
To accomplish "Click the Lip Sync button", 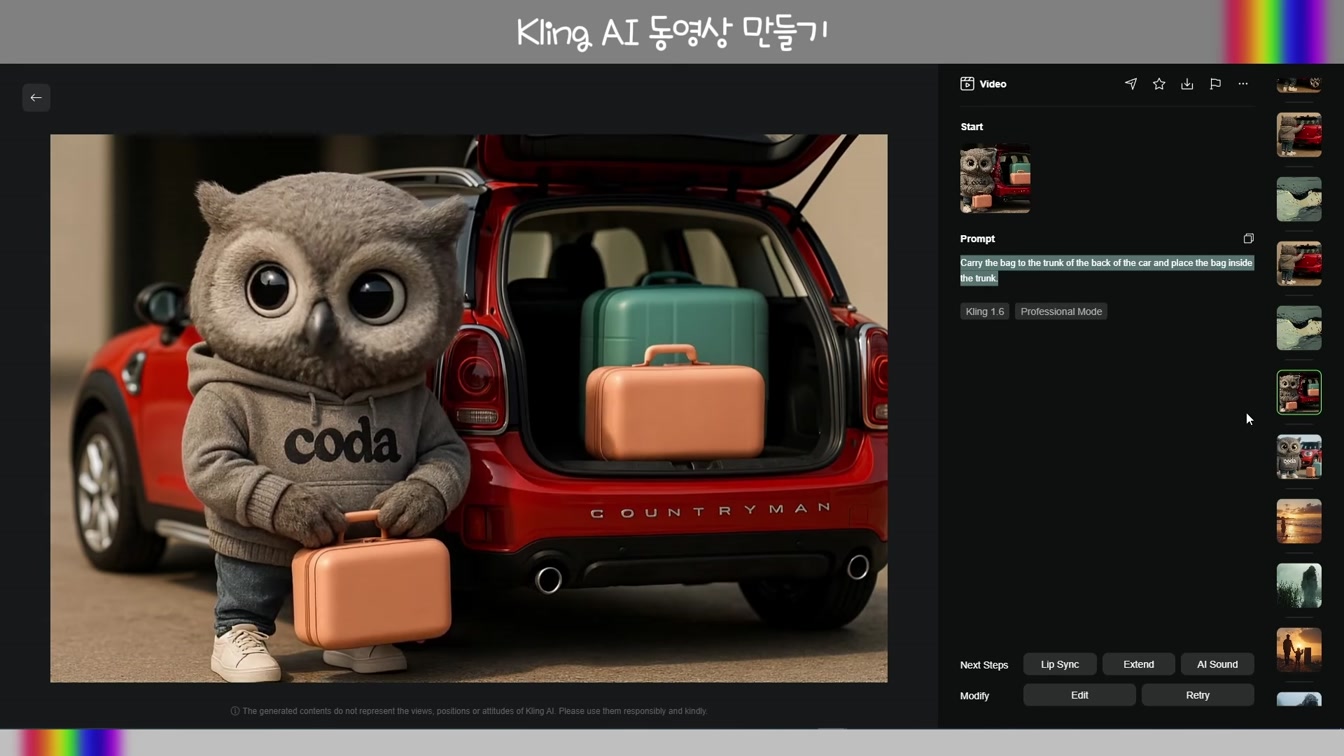I will 1060,664.
